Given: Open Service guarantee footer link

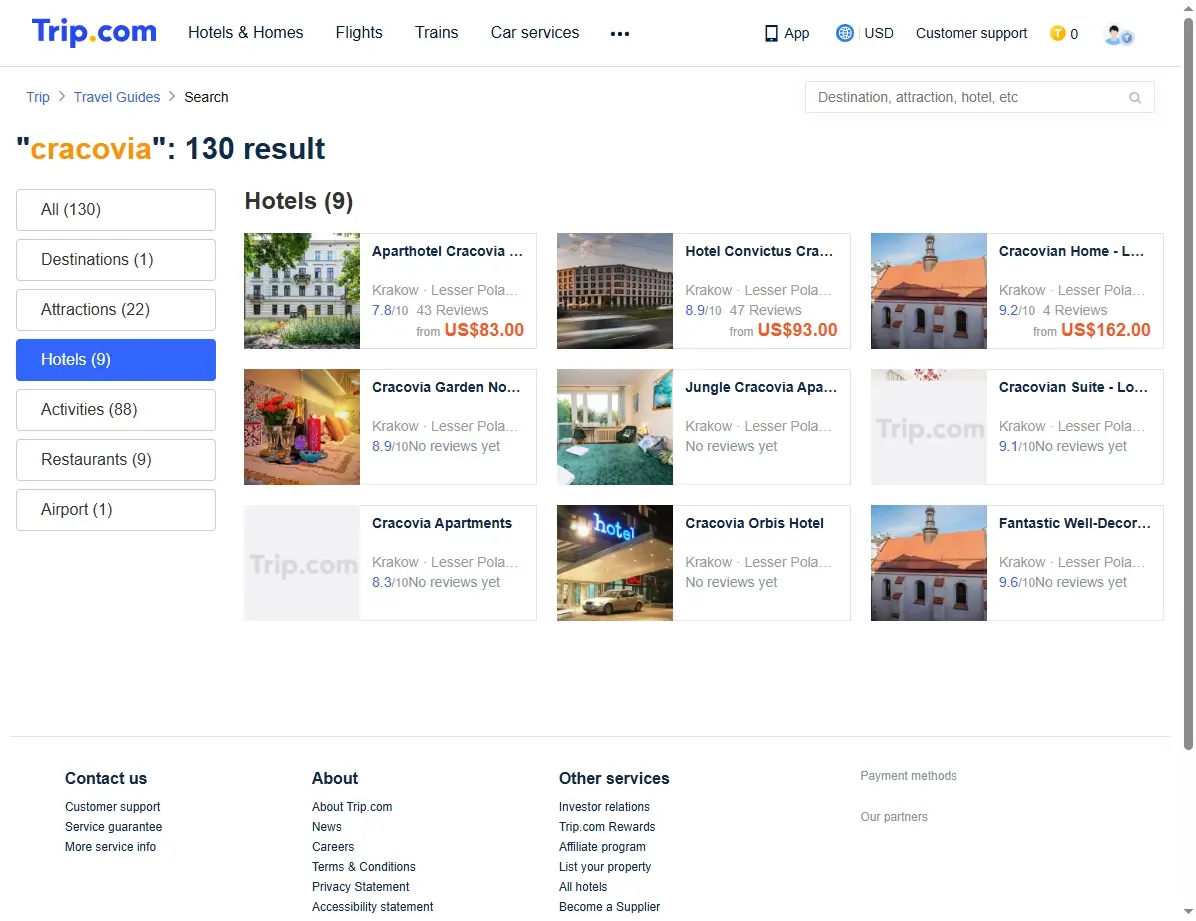Looking at the screenshot, I should 114,826.
